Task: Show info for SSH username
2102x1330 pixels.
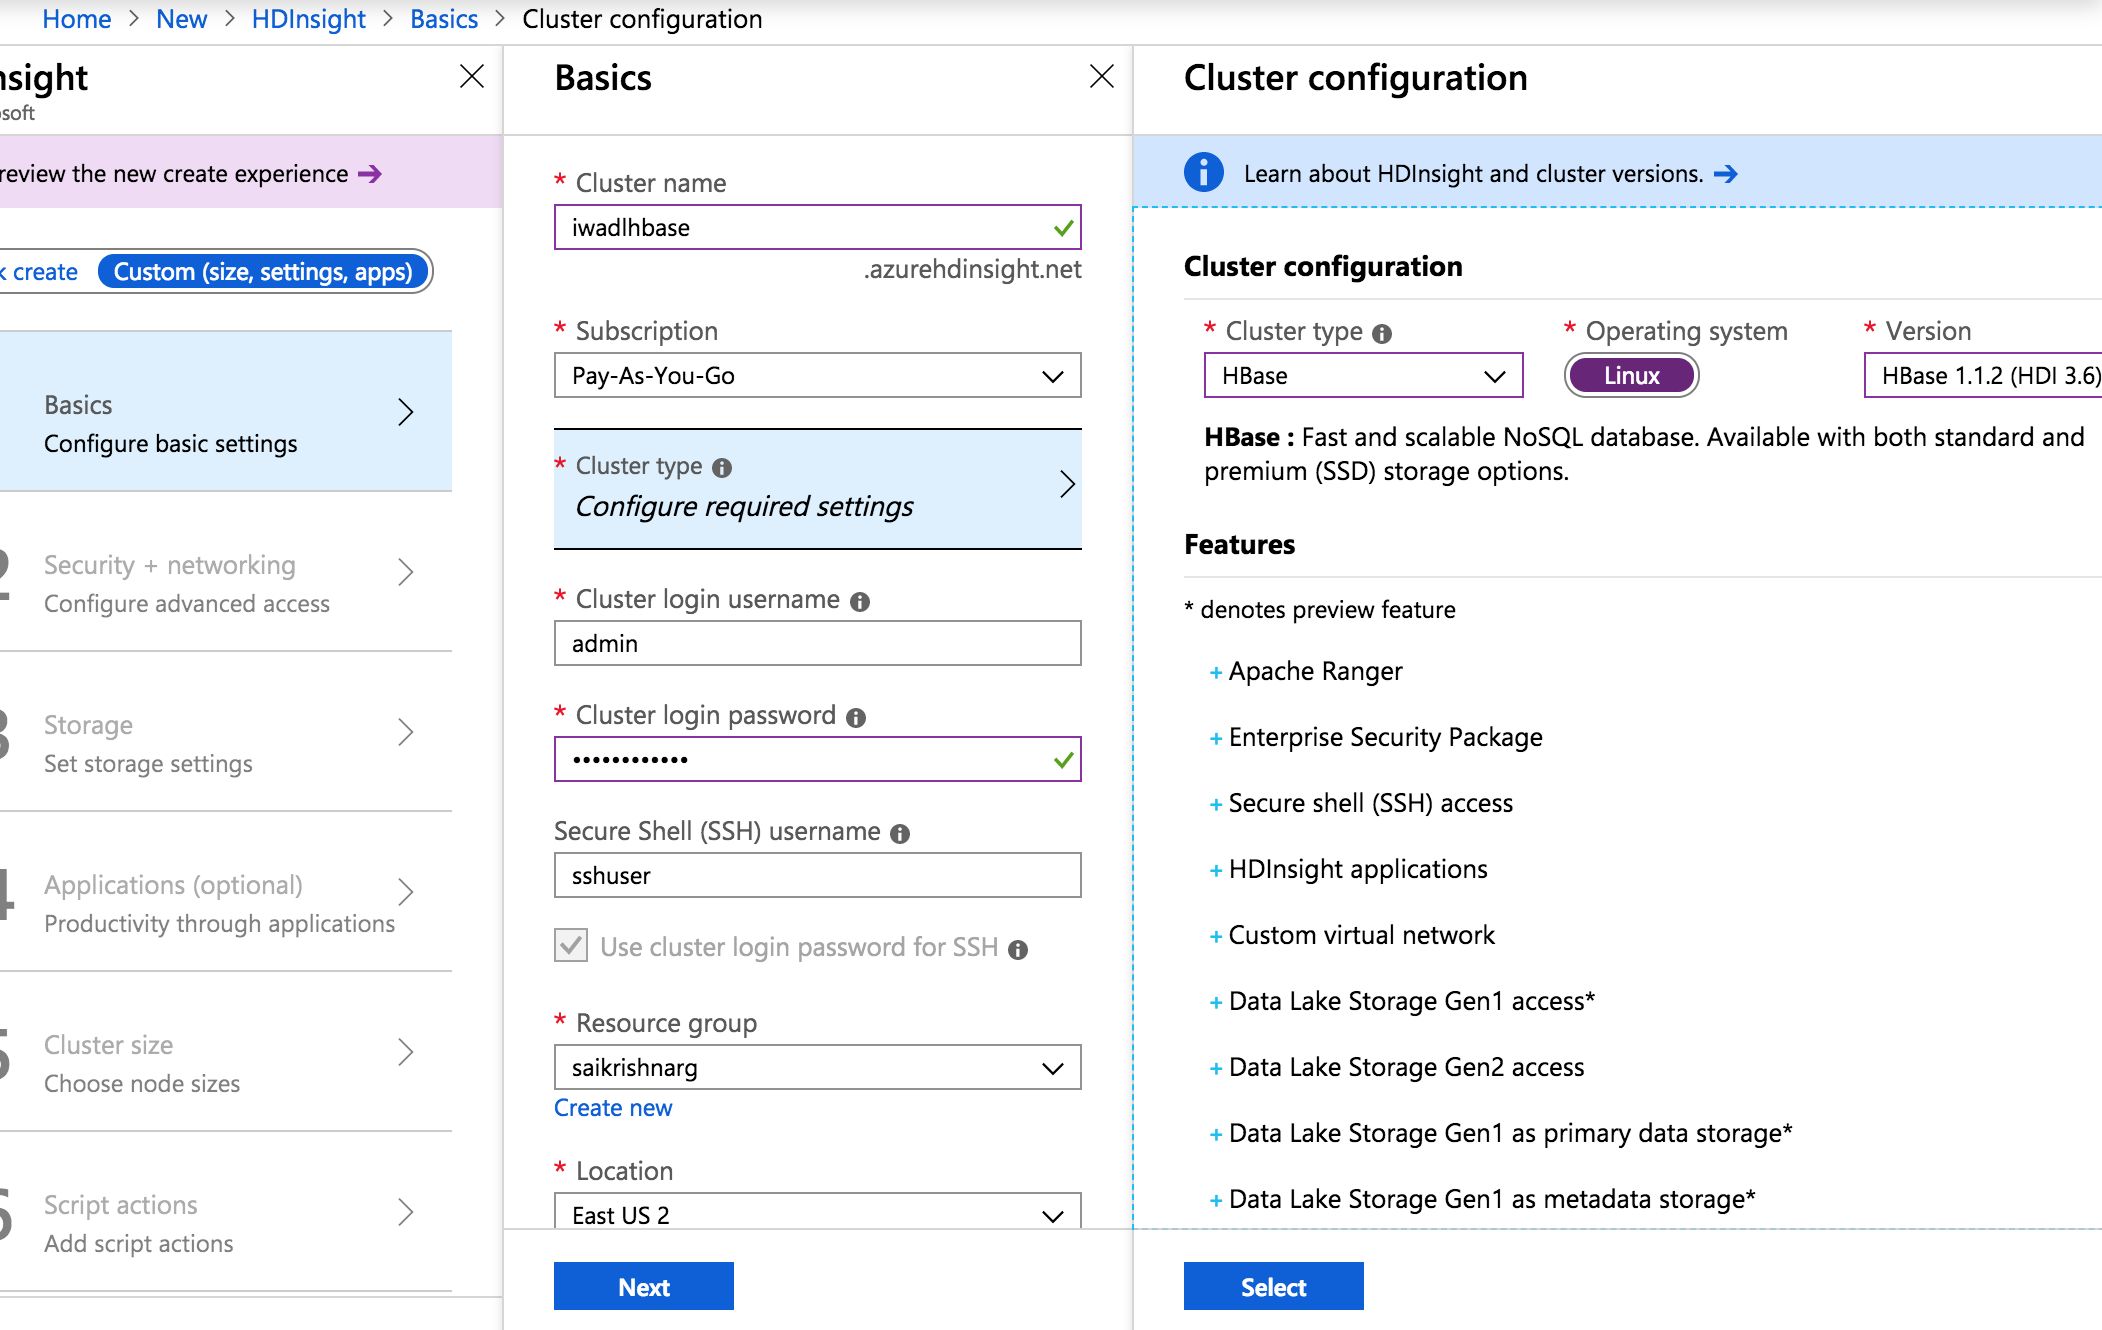Action: pyautogui.click(x=900, y=833)
